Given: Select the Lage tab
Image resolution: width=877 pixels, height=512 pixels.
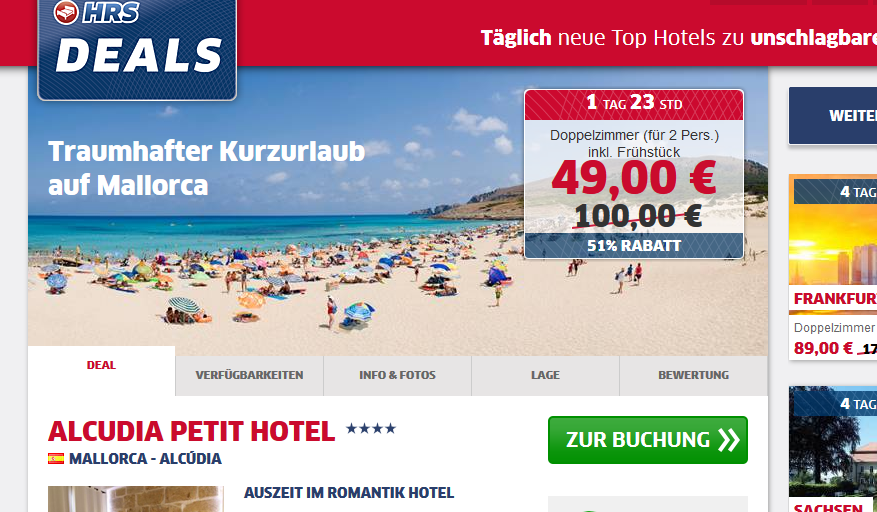Looking at the screenshot, I should pos(545,375).
